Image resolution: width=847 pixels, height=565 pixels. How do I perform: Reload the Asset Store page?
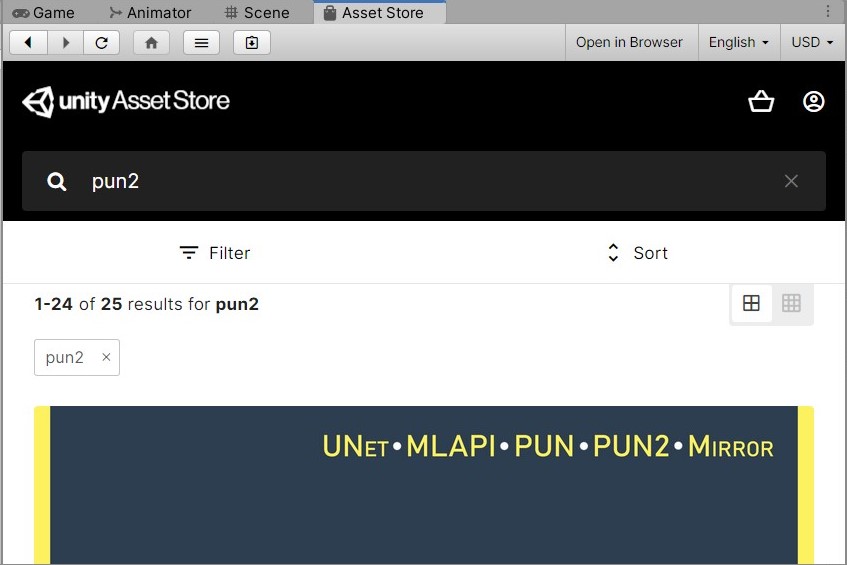[x=102, y=43]
